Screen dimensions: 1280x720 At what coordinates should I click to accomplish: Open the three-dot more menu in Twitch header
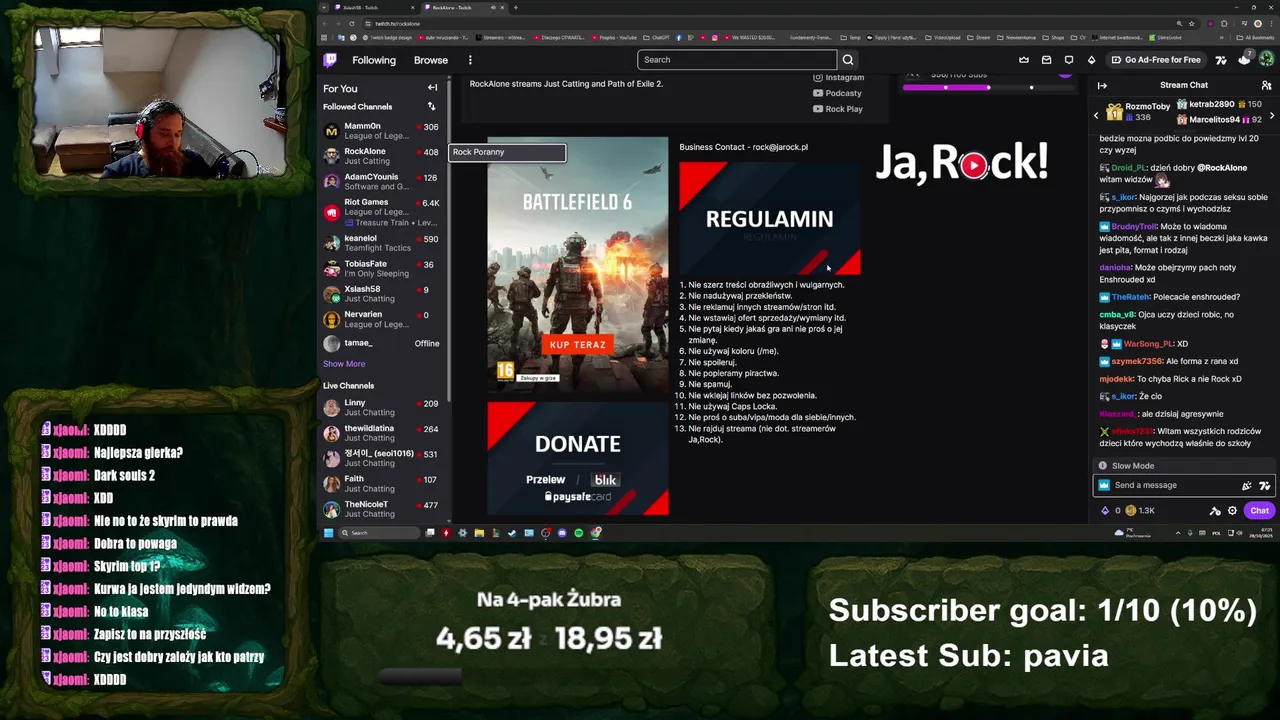[470, 60]
